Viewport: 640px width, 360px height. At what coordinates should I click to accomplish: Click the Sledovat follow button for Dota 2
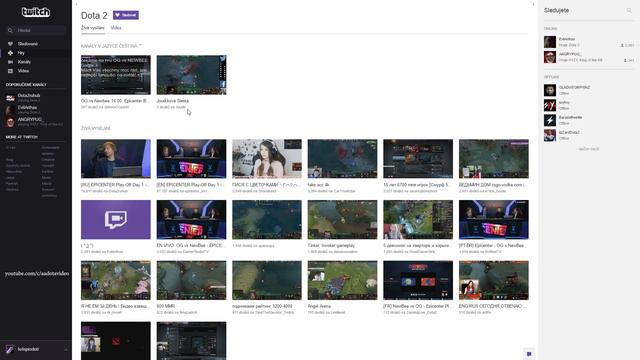coord(126,15)
